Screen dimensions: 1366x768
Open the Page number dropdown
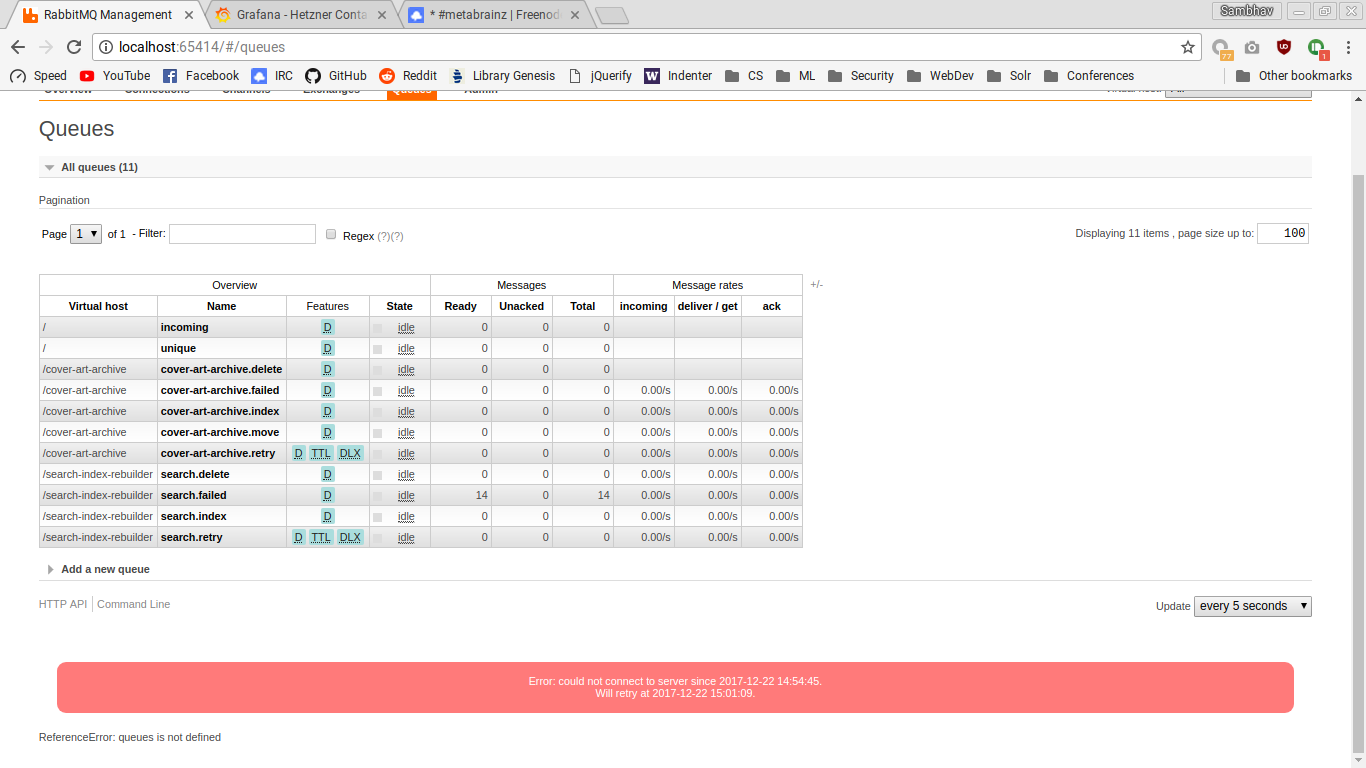click(x=86, y=234)
